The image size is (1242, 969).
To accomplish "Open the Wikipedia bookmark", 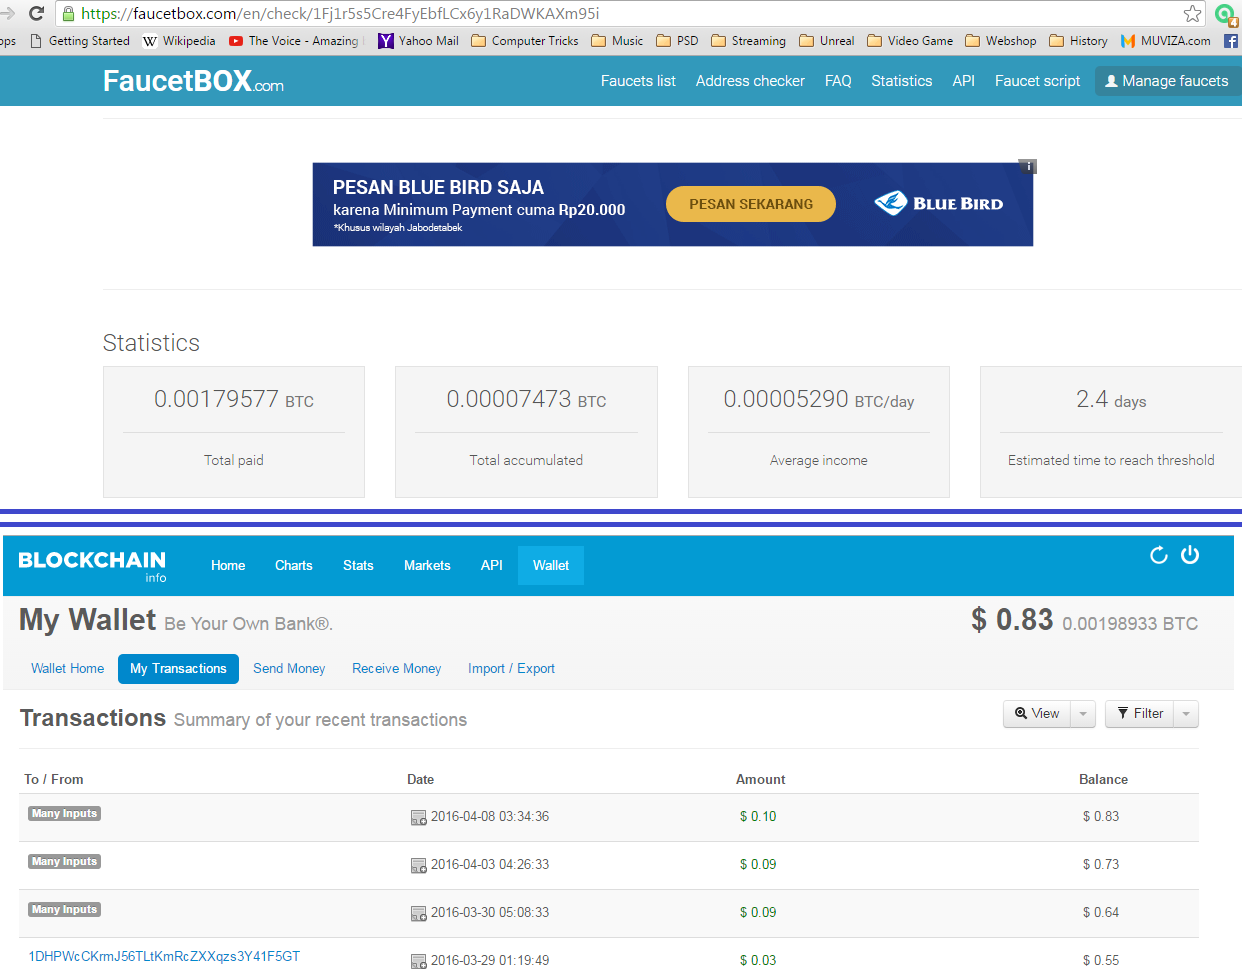I will click(179, 41).
